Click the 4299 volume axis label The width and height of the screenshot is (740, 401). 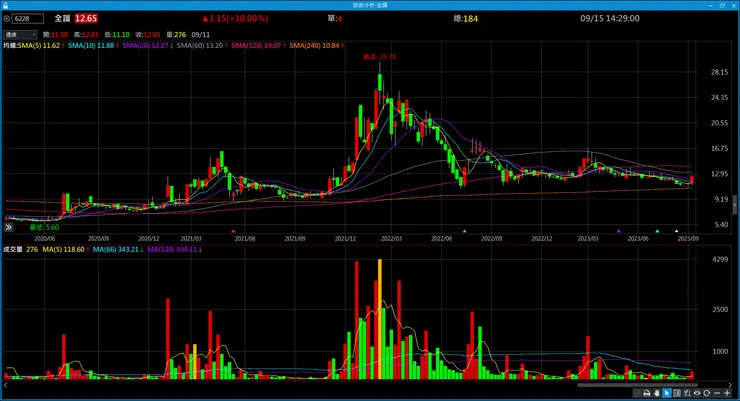coord(720,259)
